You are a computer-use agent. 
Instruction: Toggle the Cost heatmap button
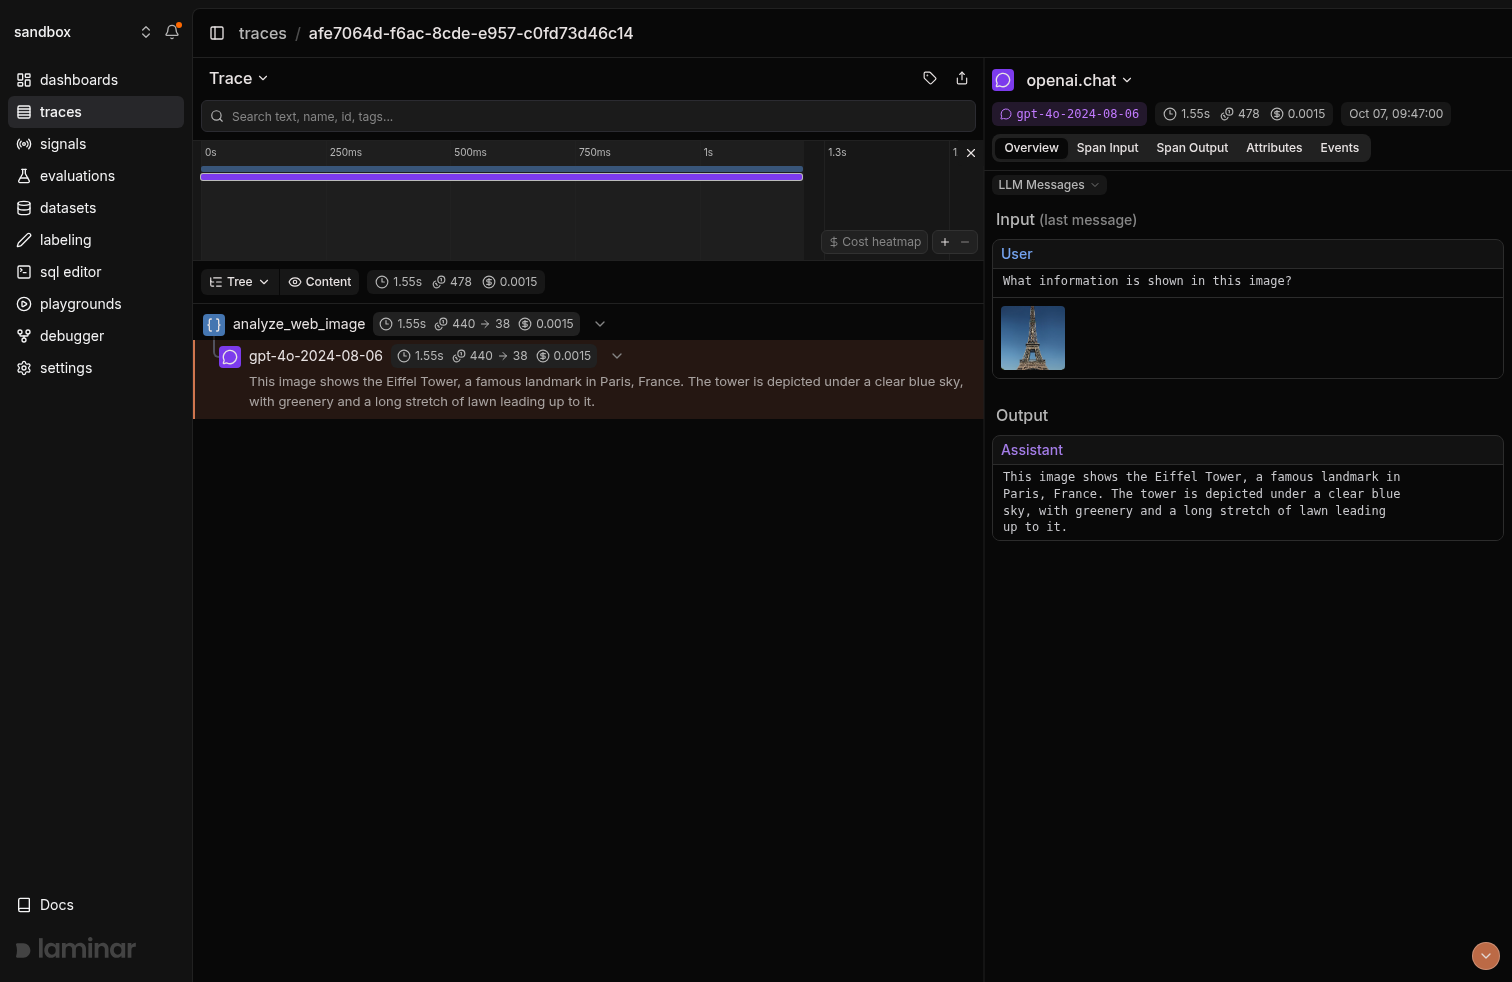tap(875, 242)
